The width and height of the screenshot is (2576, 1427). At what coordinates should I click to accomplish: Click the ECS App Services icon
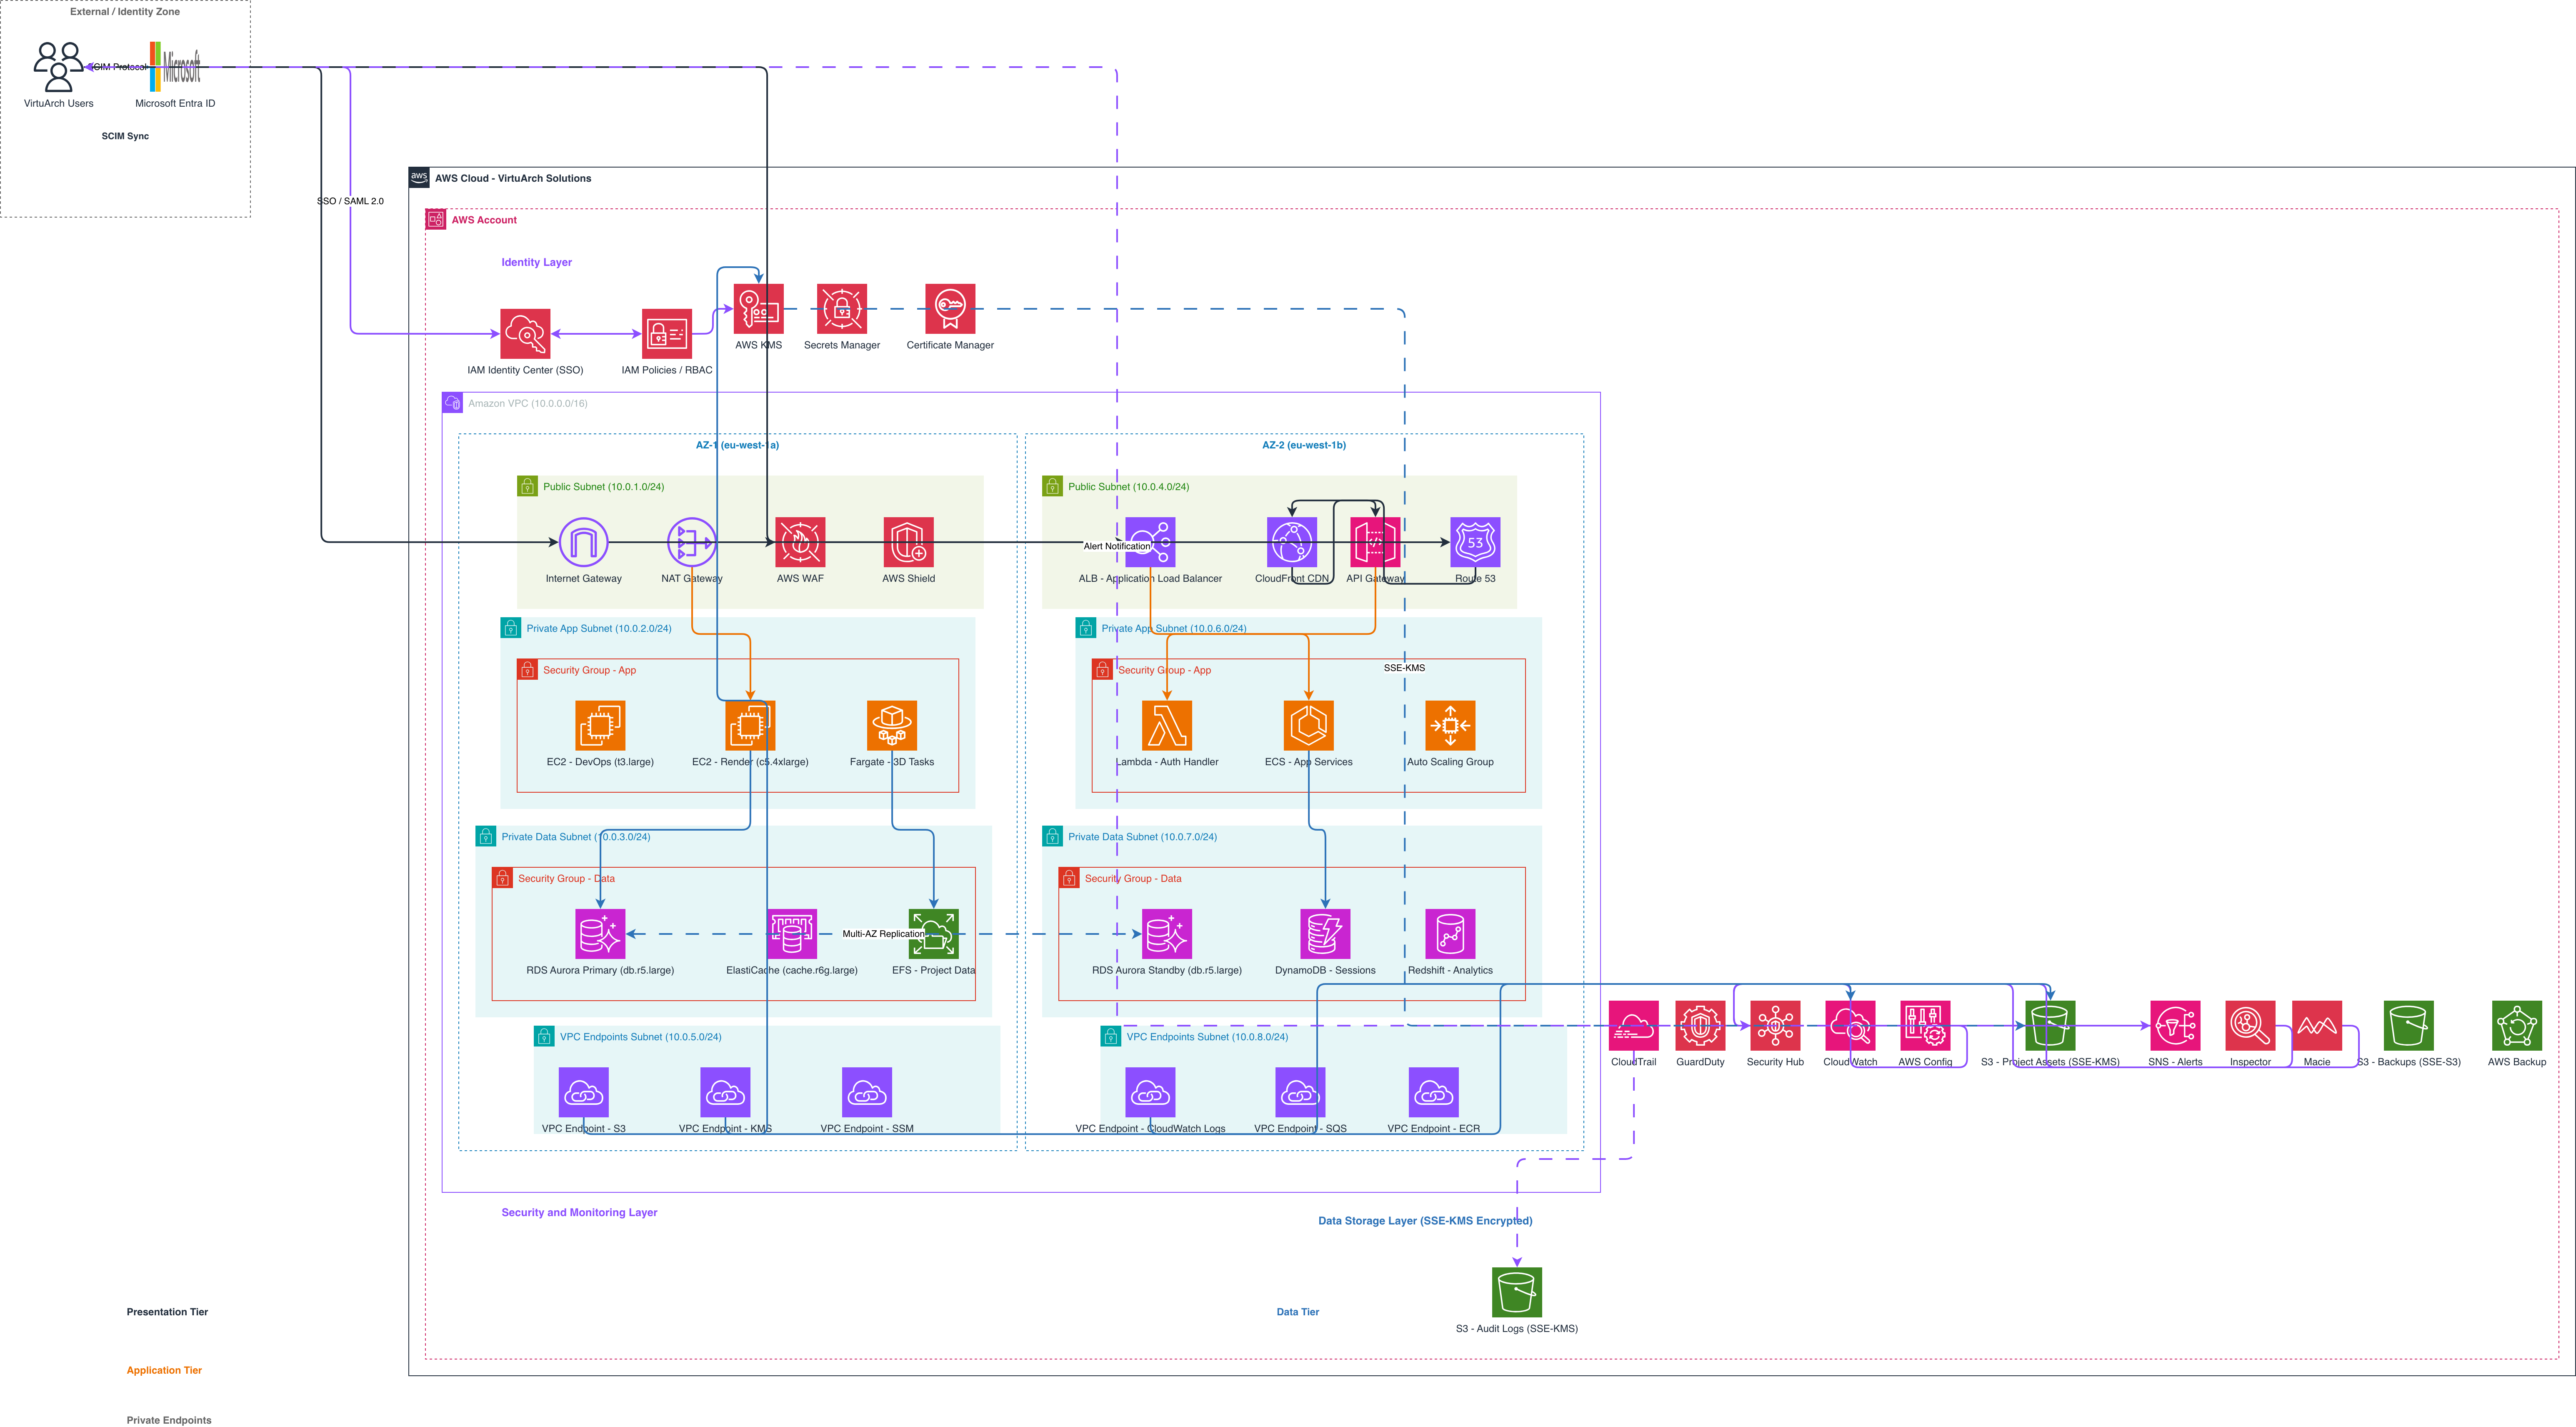pyautogui.click(x=1309, y=725)
